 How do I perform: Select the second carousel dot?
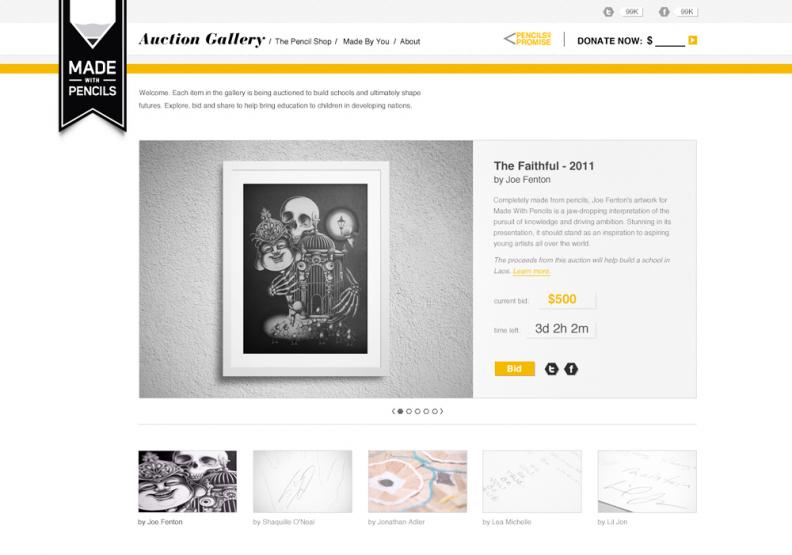pos(409,412)
